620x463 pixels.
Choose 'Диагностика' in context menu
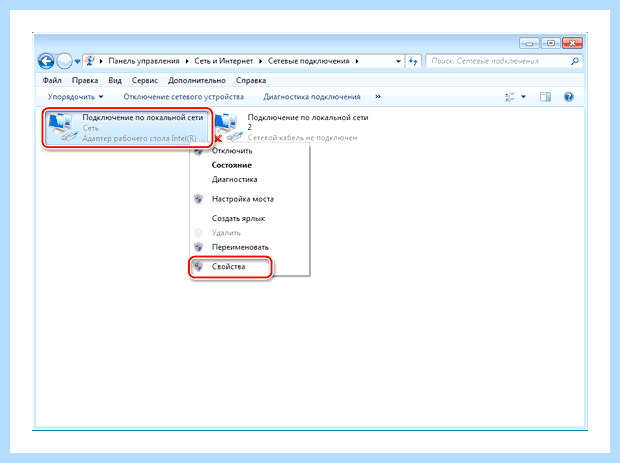point(234,180)
